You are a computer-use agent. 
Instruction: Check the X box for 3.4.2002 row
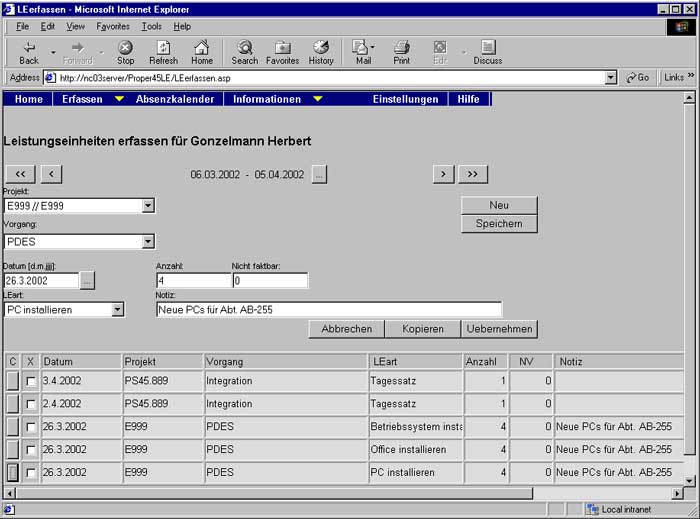tap(30, 381)
